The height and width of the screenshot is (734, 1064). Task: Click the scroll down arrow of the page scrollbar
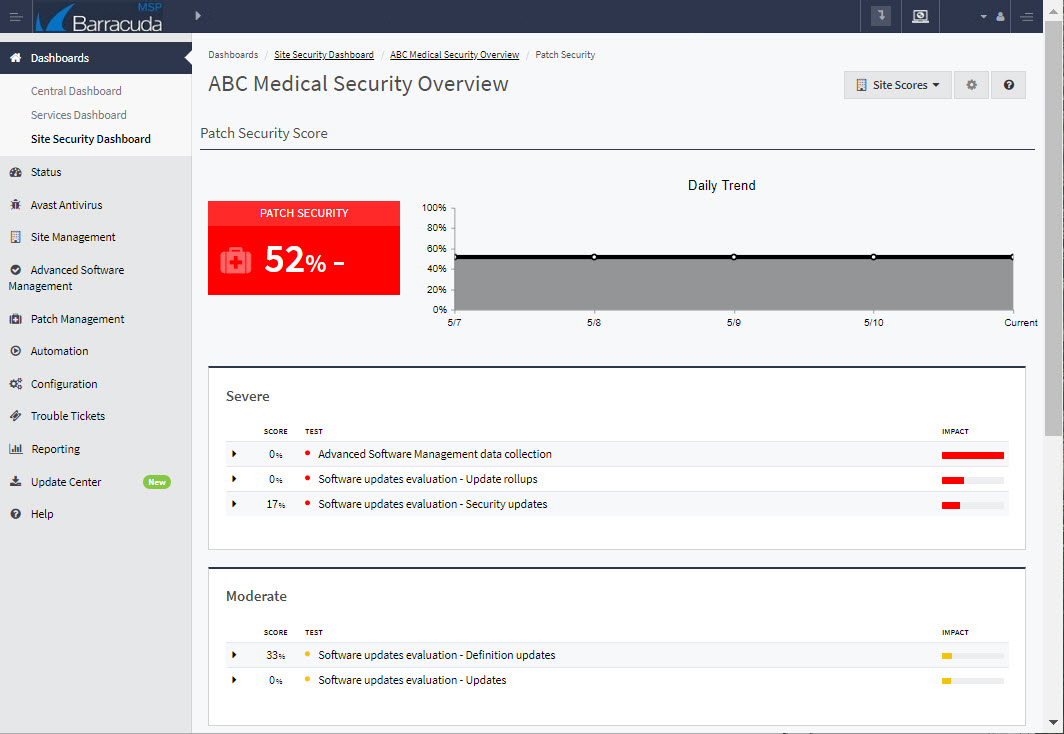(x=1053, y=722)
